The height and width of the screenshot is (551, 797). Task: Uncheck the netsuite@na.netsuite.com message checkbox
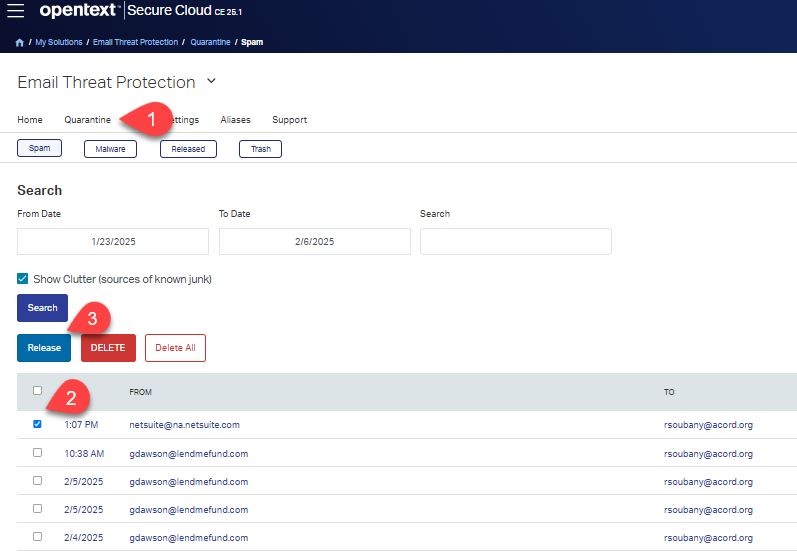38,424
